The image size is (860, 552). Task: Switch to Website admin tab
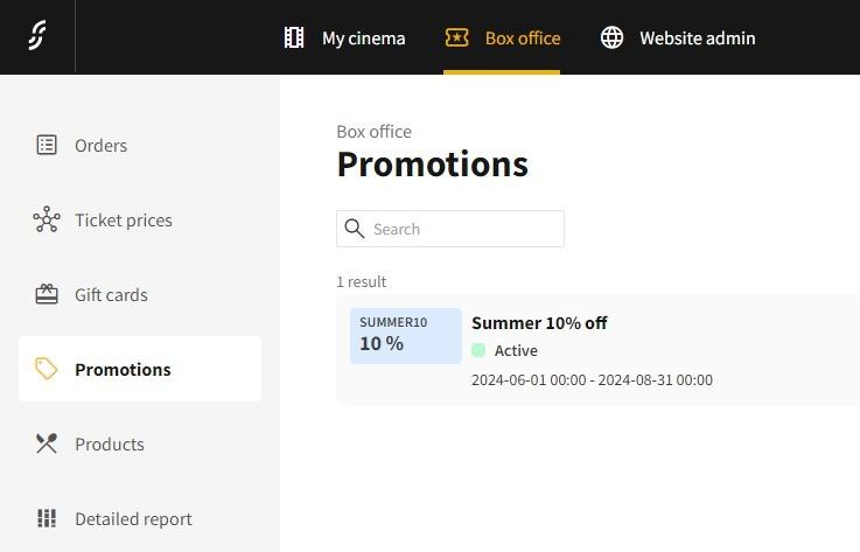[697, 38]
